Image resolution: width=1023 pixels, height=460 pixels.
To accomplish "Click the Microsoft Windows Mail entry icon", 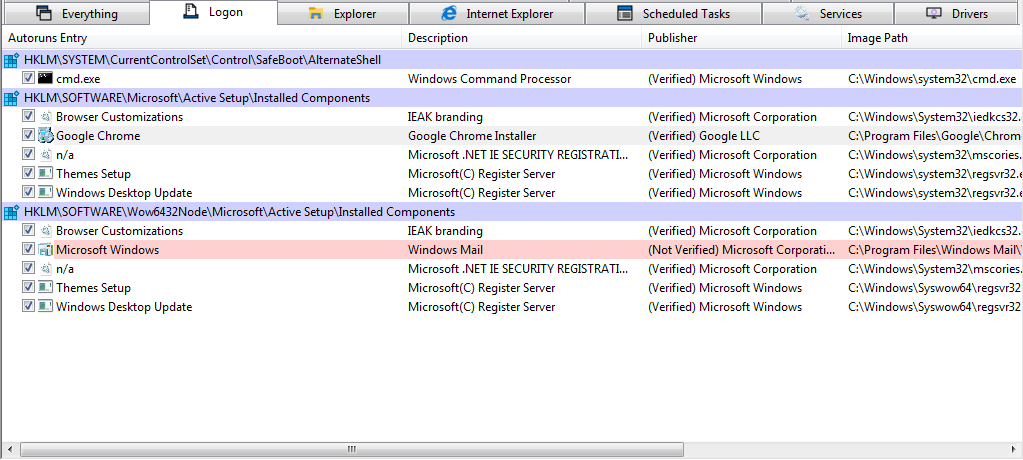I will (45, 249).
